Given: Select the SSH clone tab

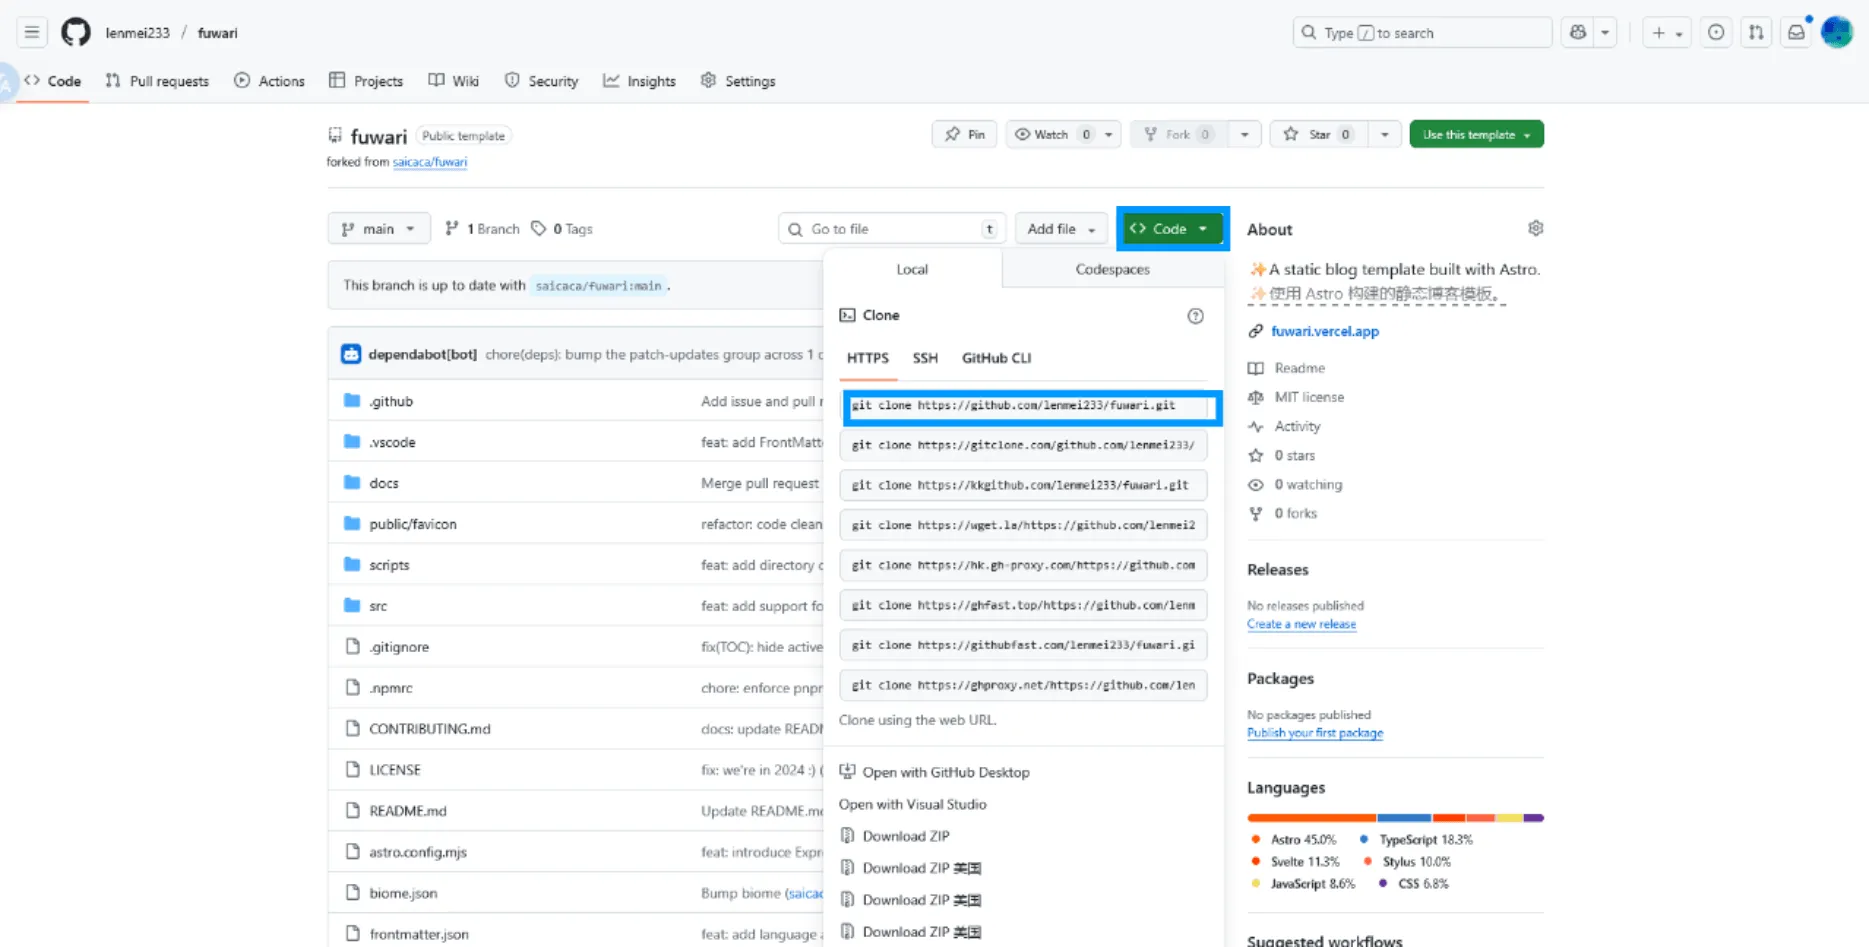Looking at the screenshot, I should (925, 358).
